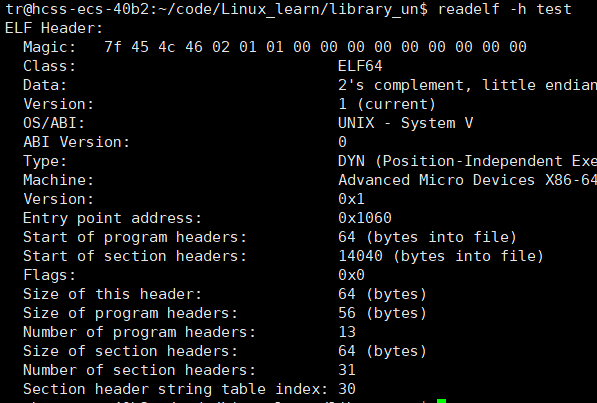Click the command text 'readelf -h test'
This screenshot has width=597, height=403.
click(504, 9)
